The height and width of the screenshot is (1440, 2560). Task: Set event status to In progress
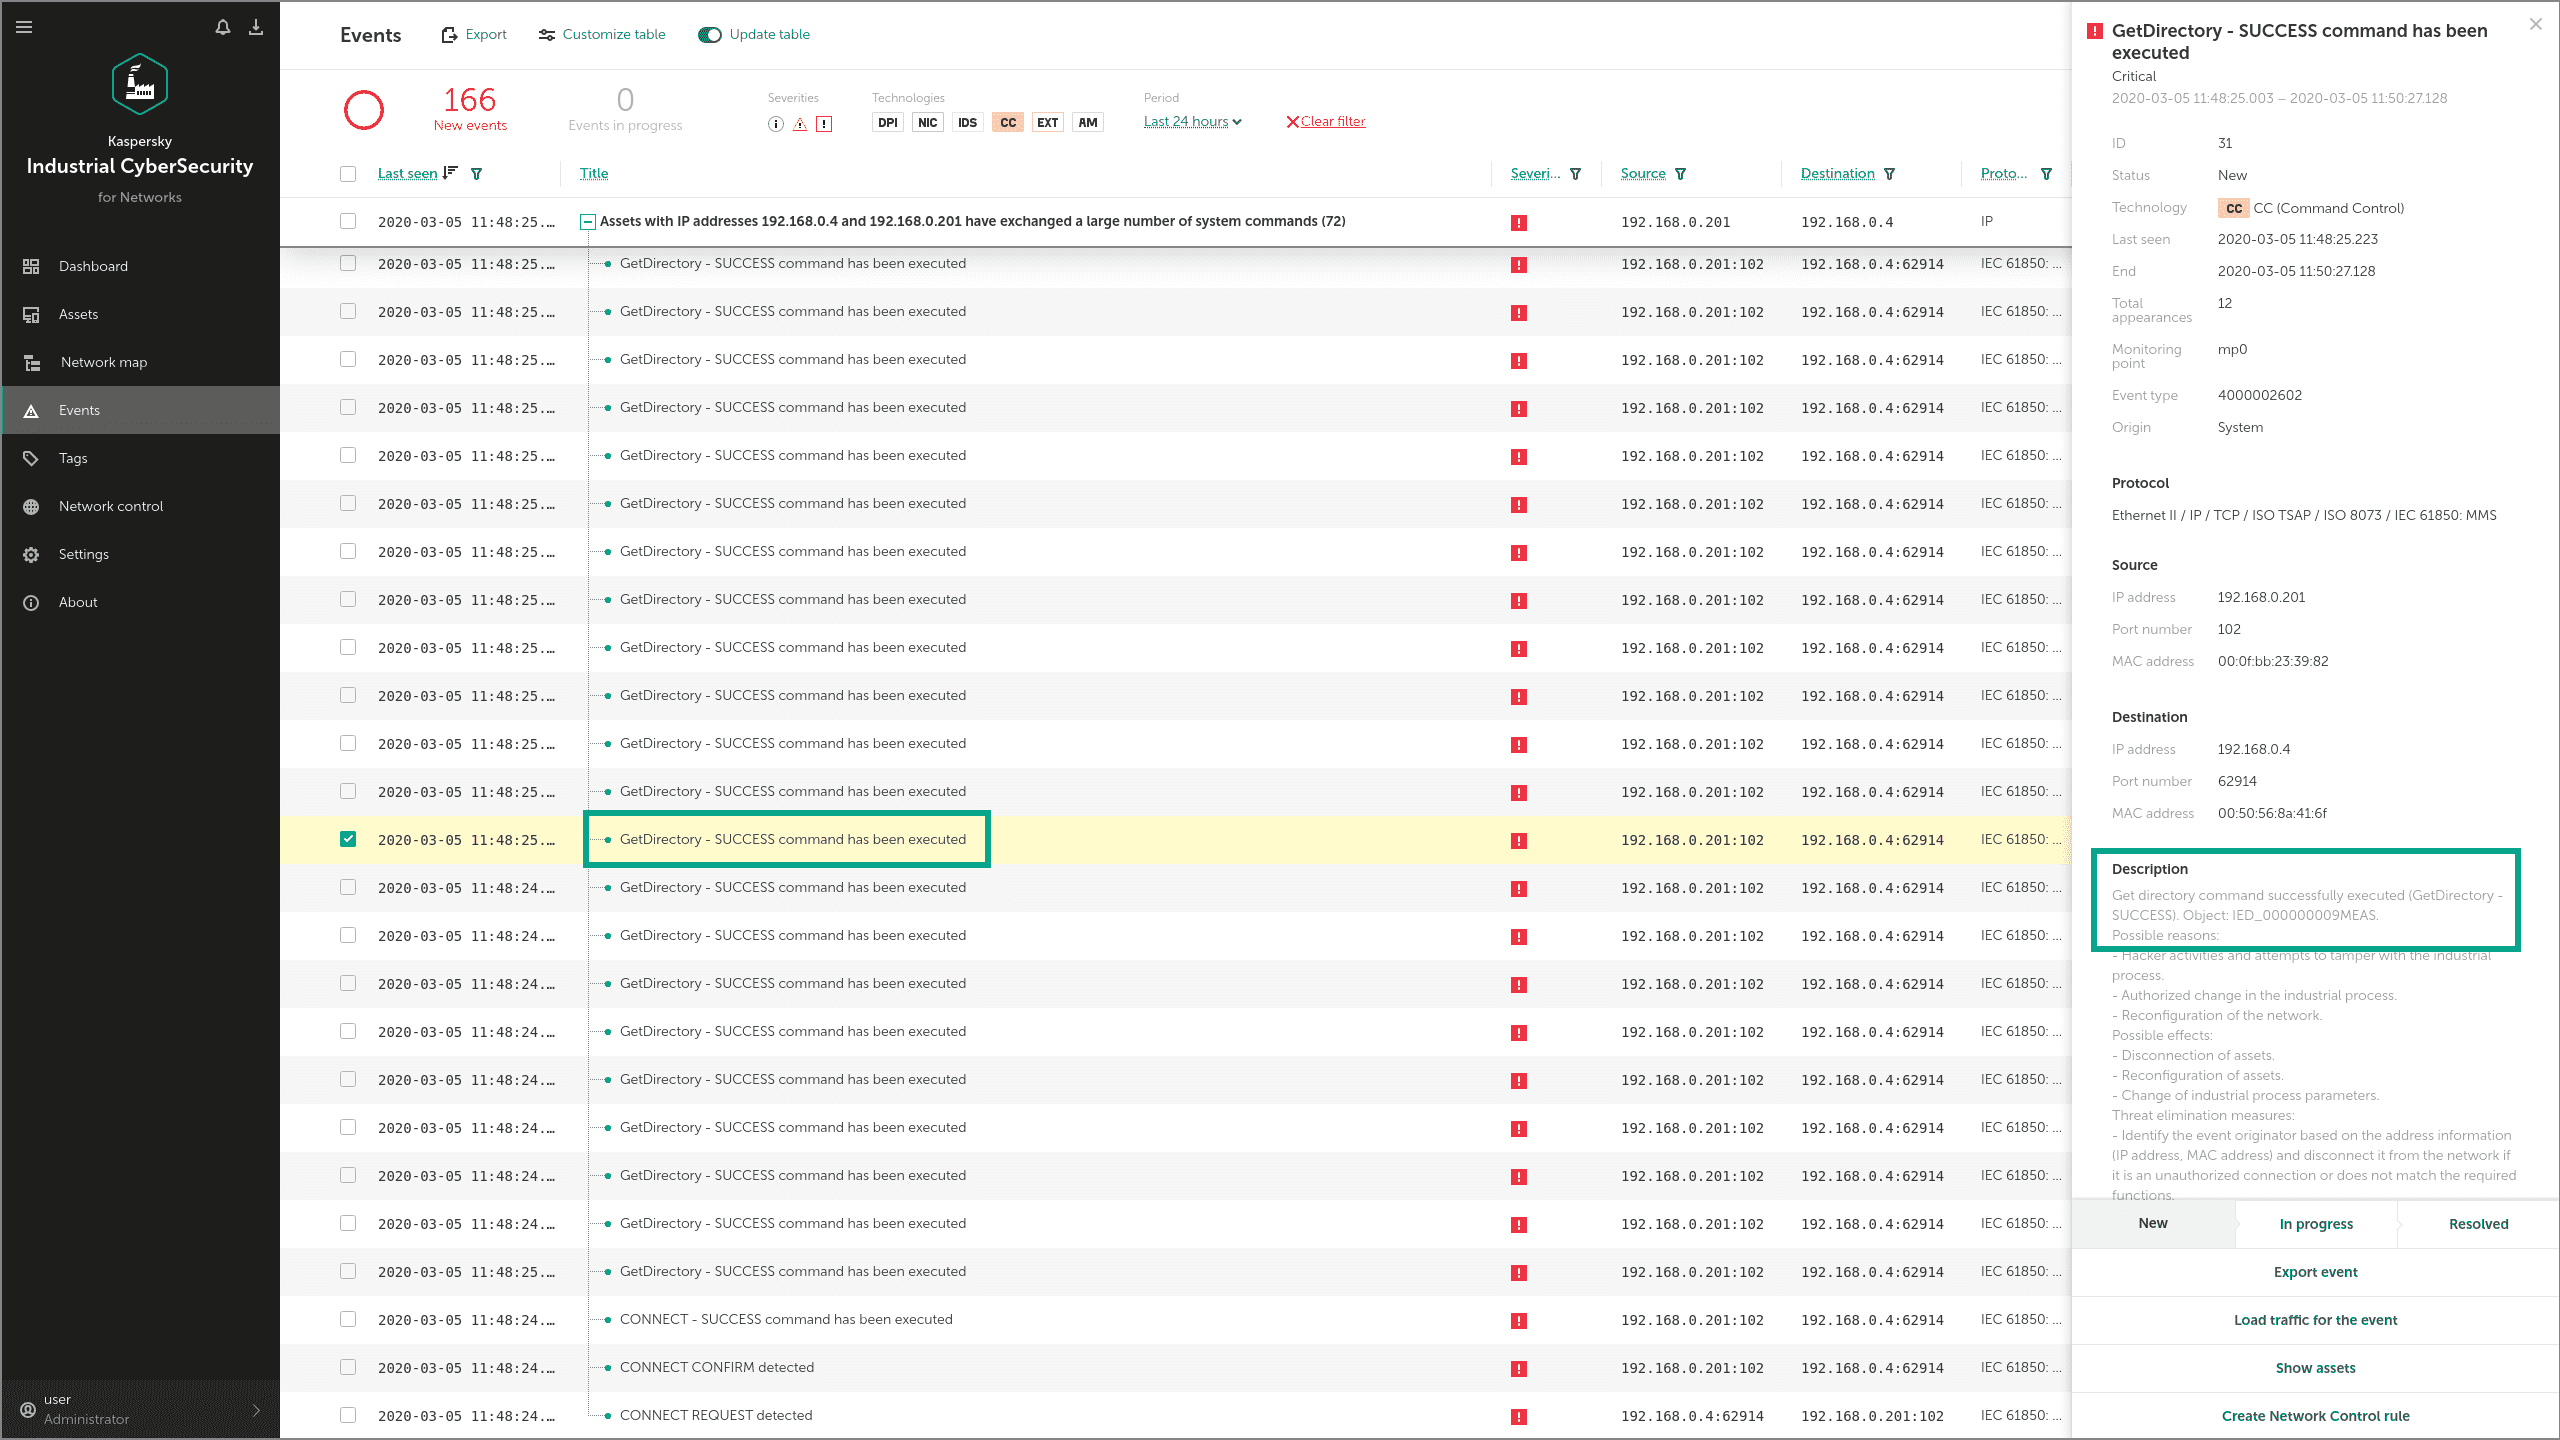click(x=2315, y=1224)
